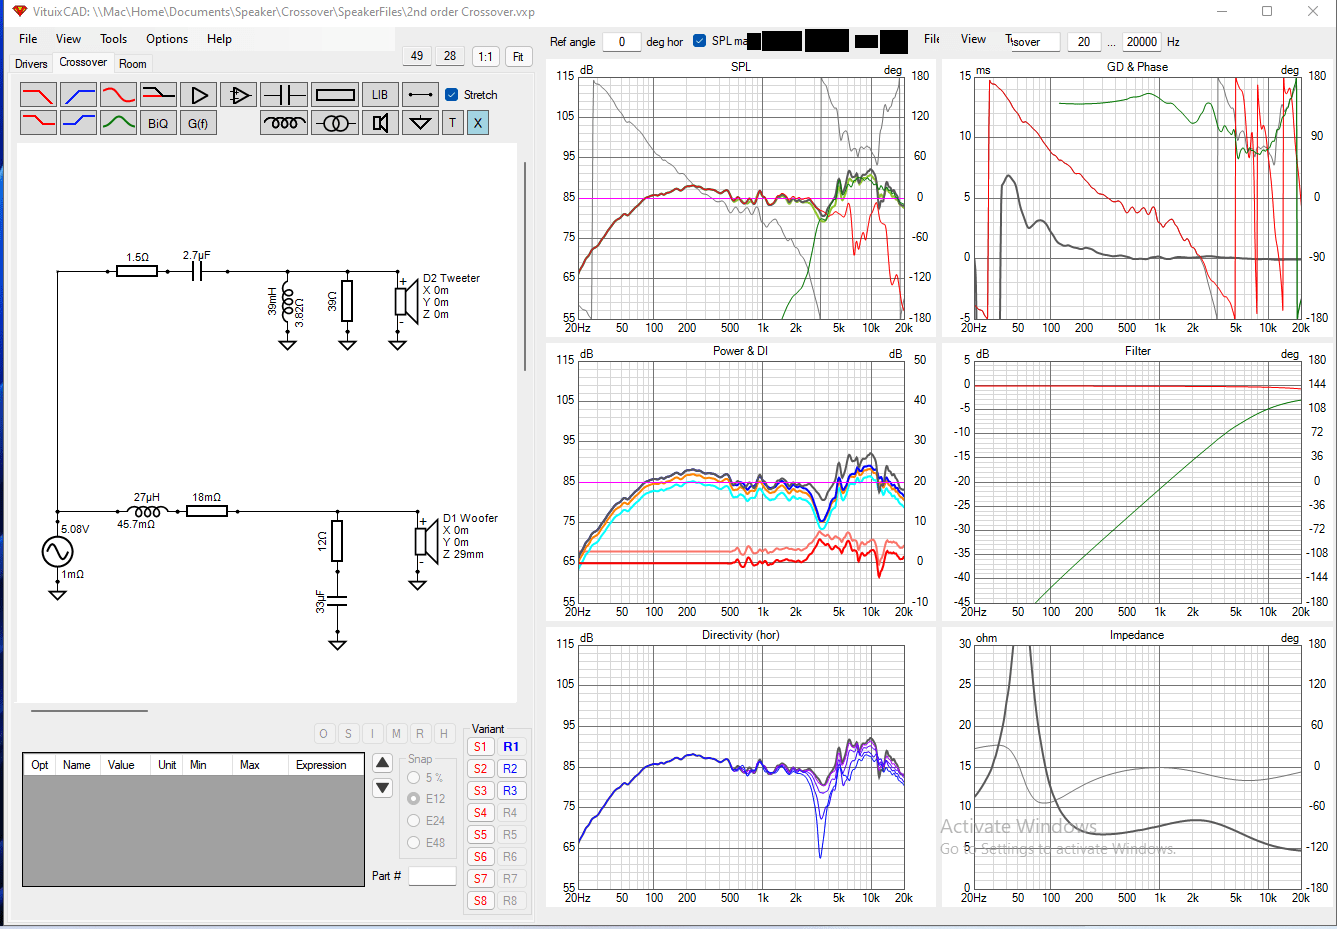Select the voltage source generator symbol
Screen dimensions: 1337x929
click(57, 552)
